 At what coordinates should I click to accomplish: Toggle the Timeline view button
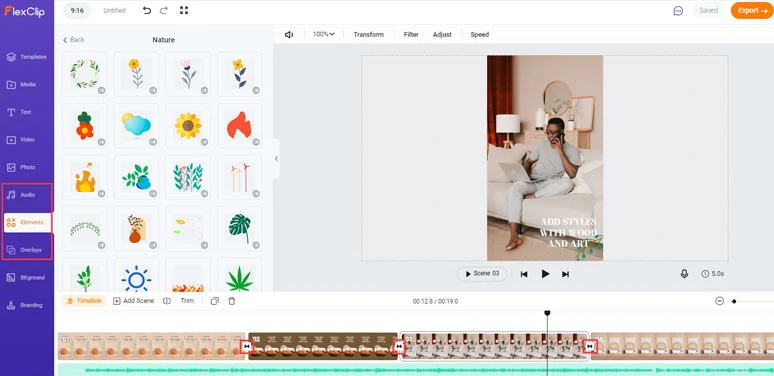tap(83, 301)
